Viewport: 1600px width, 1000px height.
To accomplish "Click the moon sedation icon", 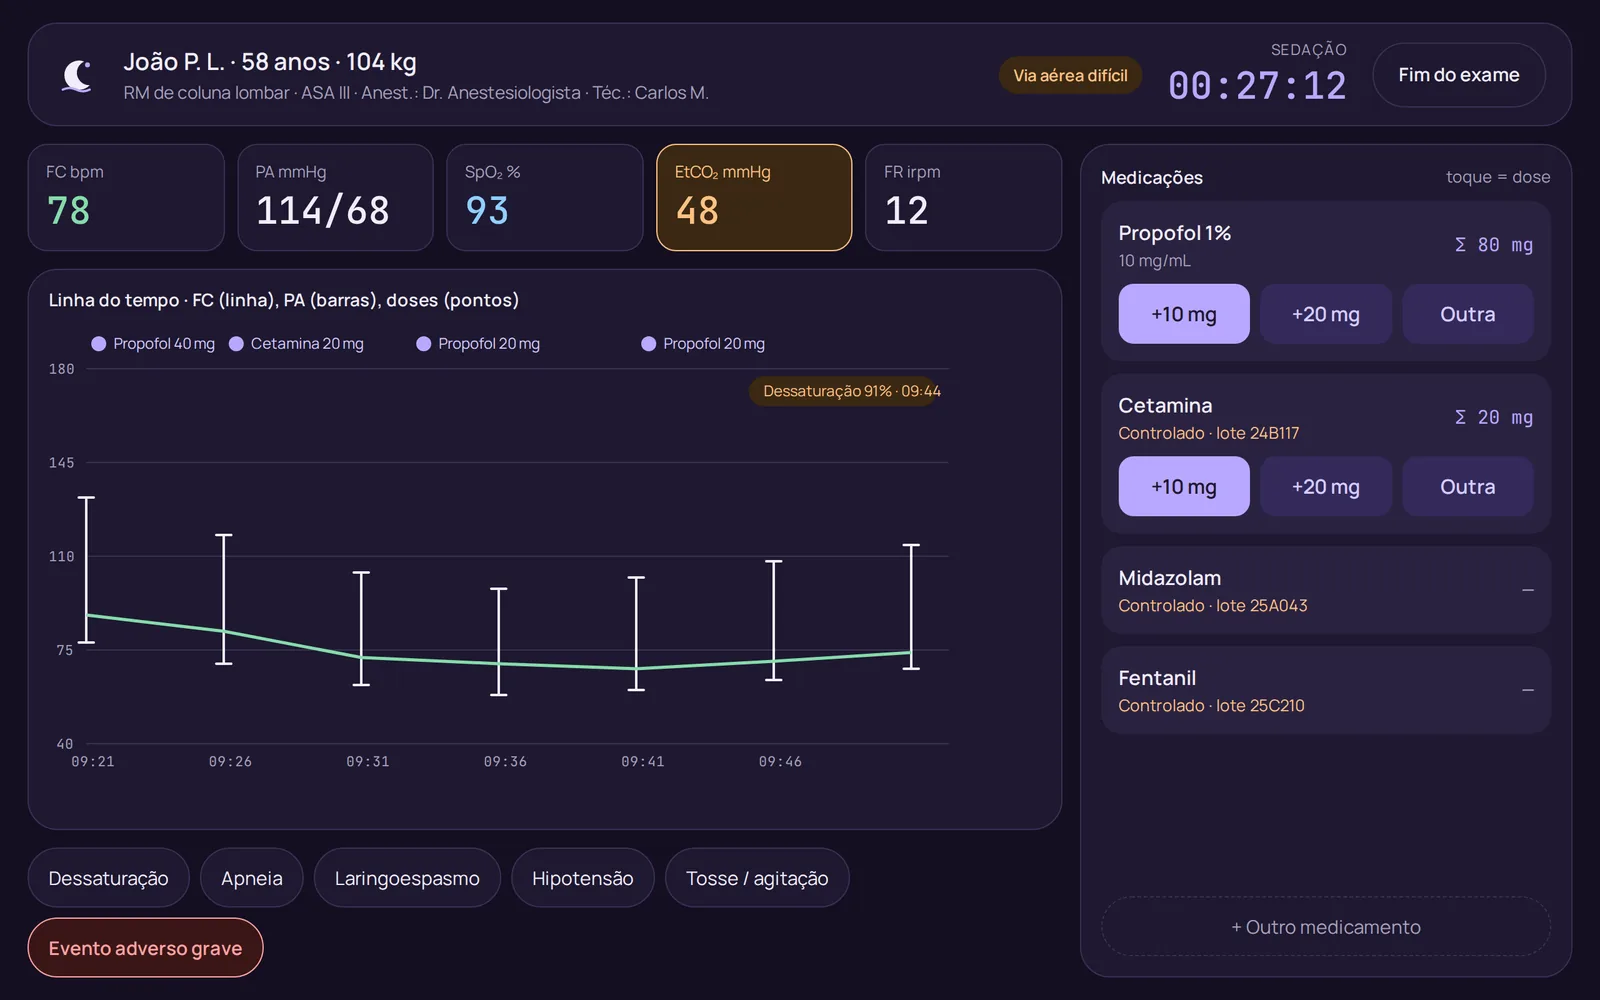I will tap(77, 76).
